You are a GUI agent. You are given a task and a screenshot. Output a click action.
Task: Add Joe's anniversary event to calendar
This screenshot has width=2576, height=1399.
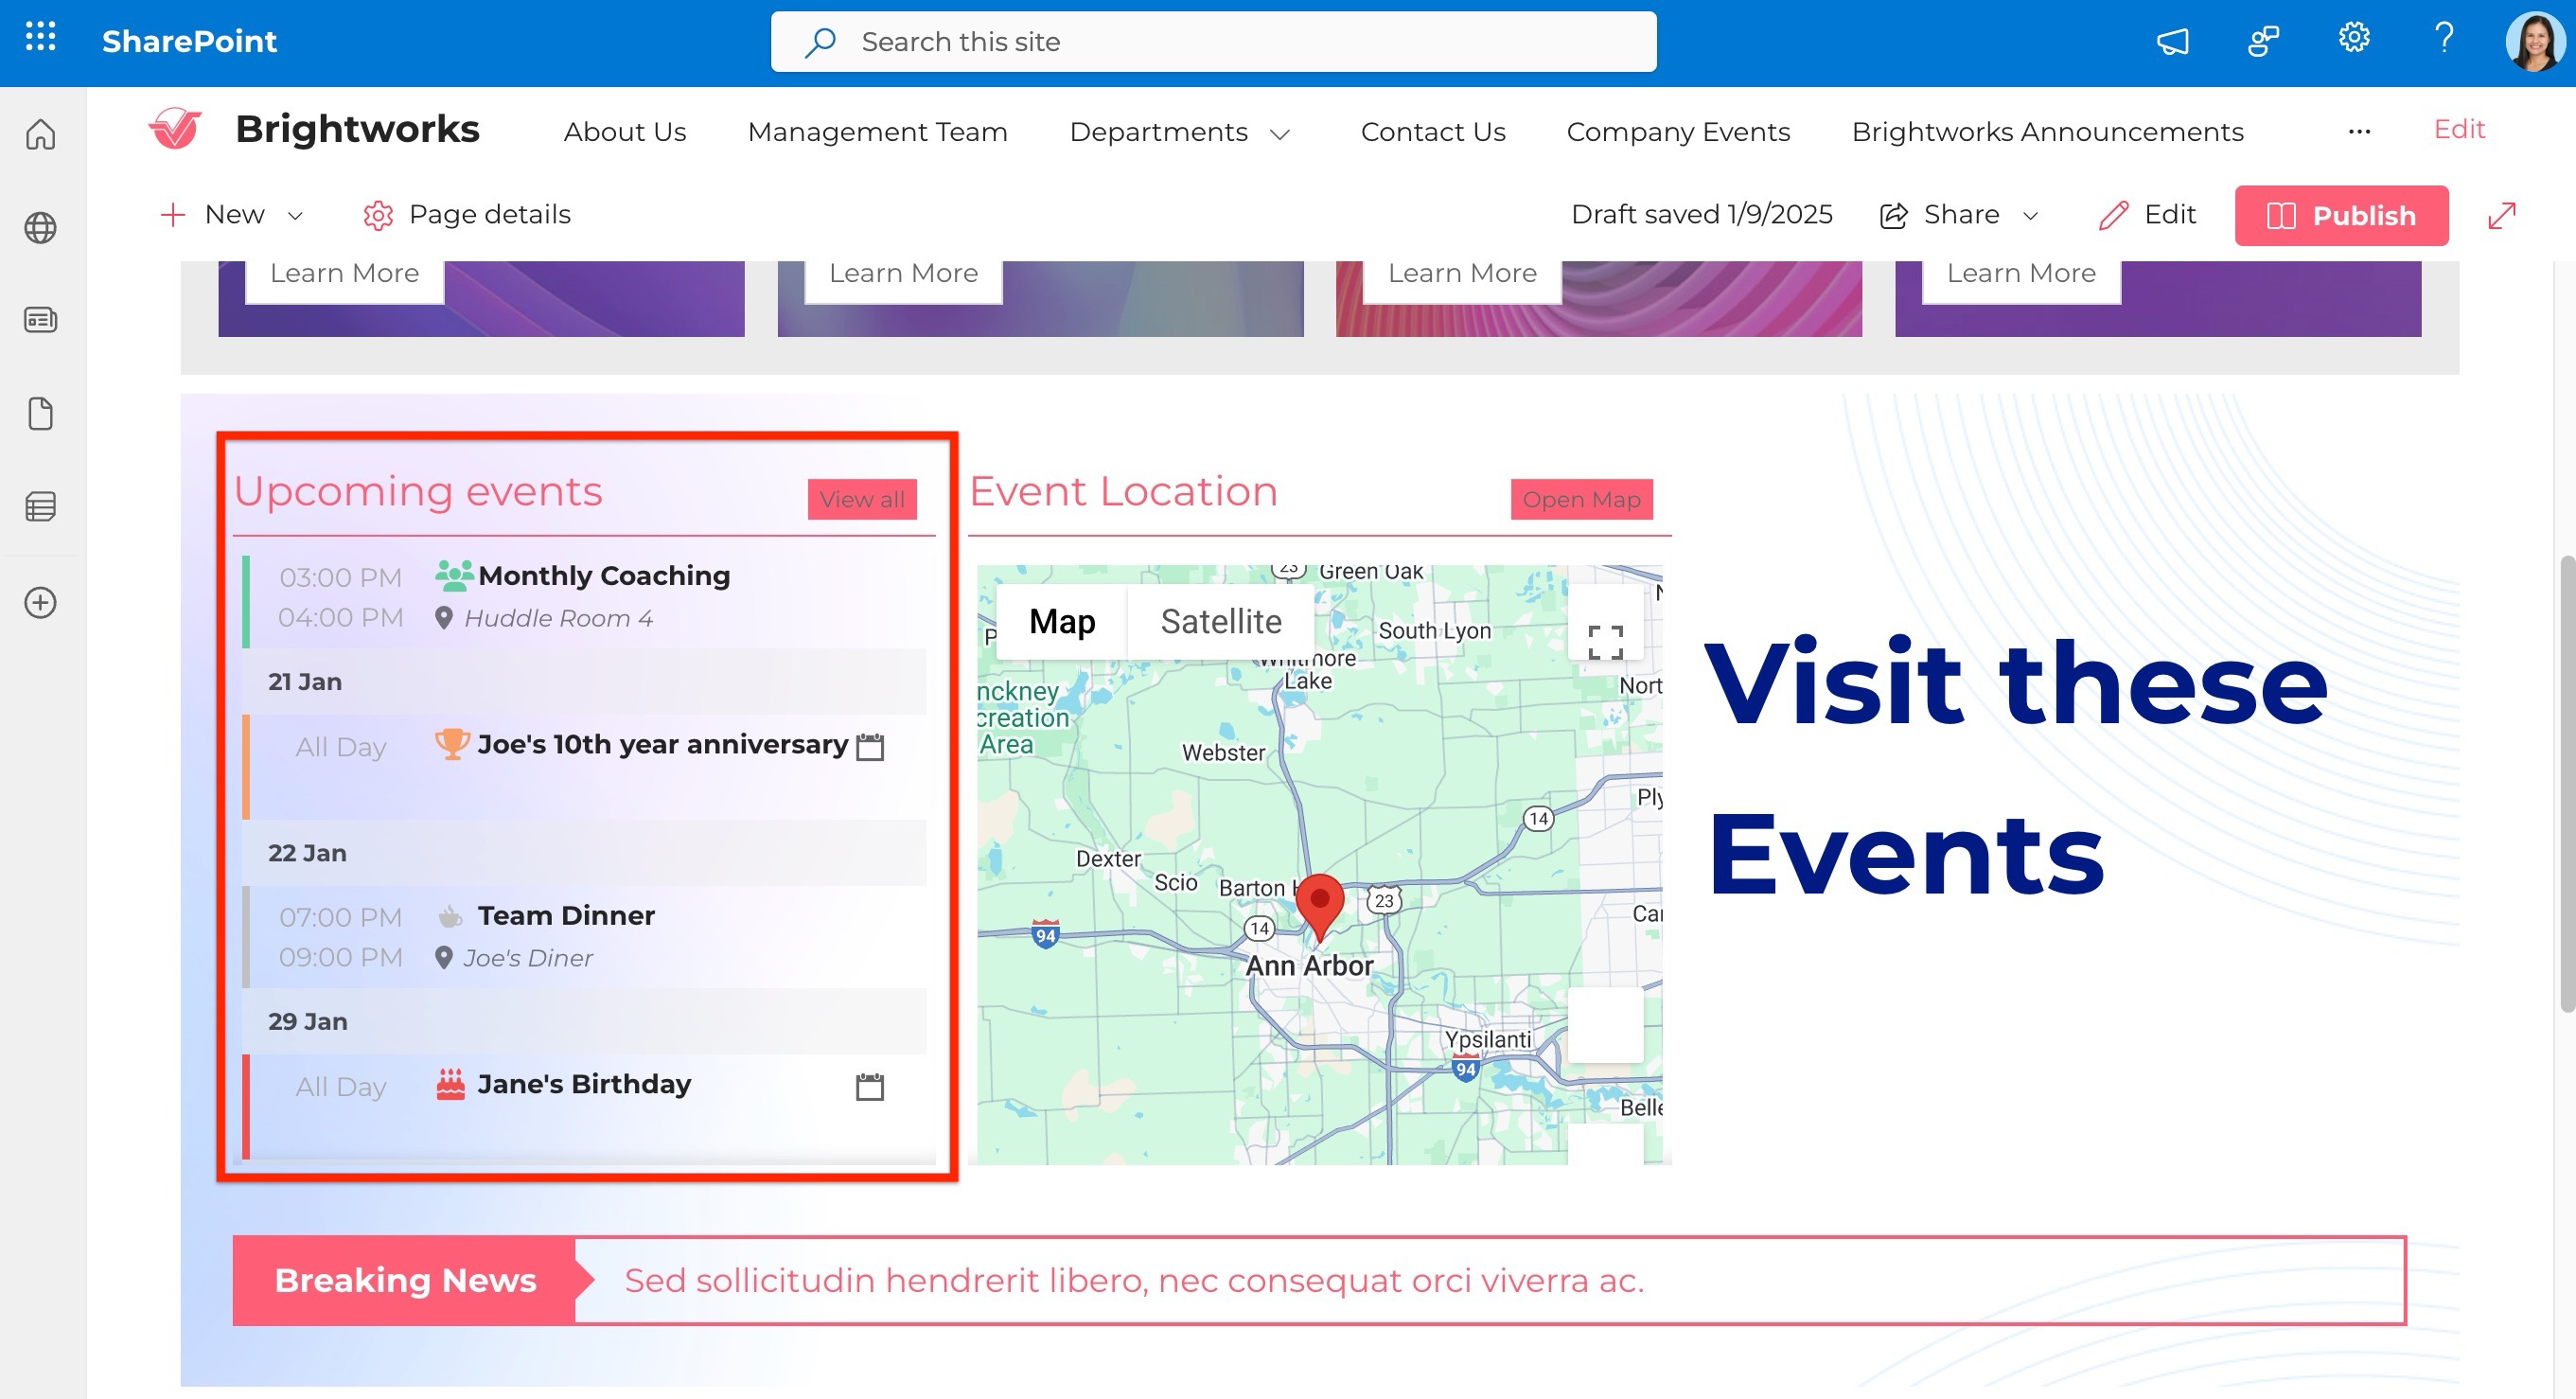click(870, 747)
